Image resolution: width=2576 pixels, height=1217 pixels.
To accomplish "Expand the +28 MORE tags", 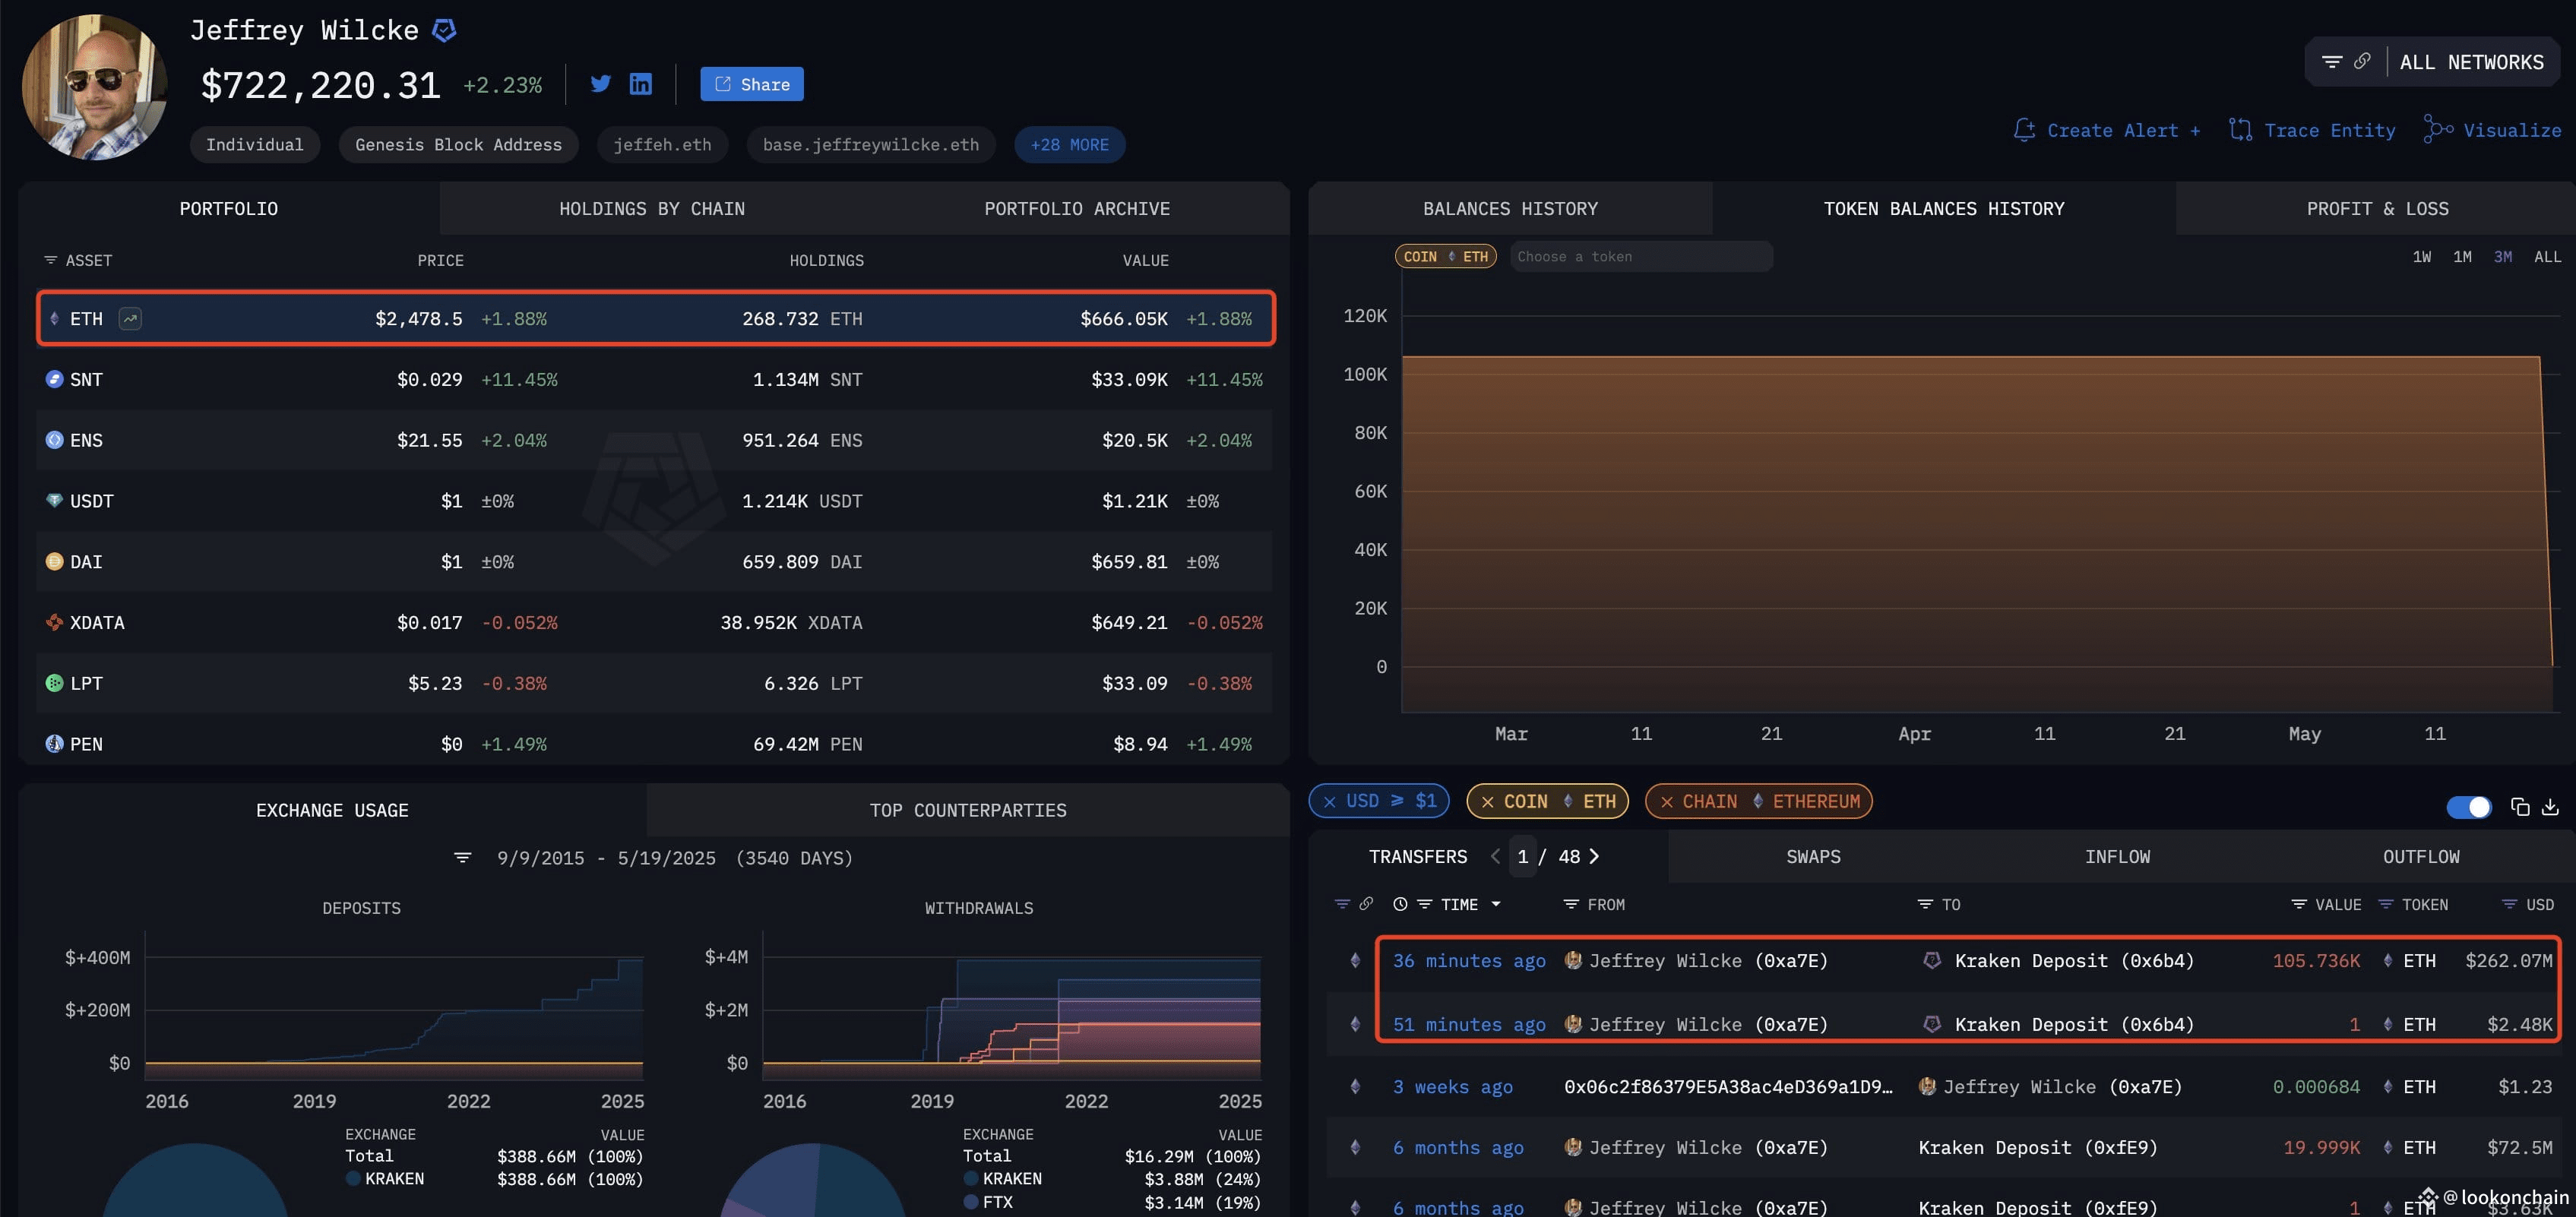I will coord(1069,145).
